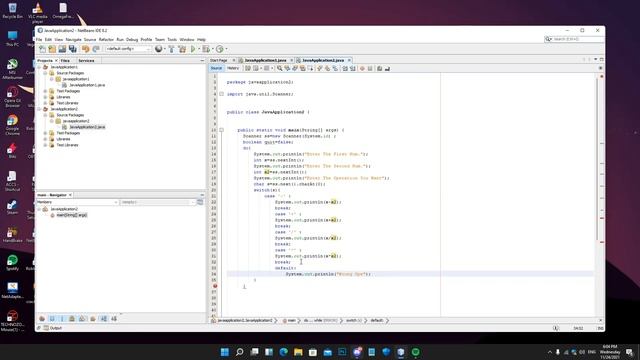Click the Search field in the top right
Viewport: 640px width, 360px height.
(574, 39)
